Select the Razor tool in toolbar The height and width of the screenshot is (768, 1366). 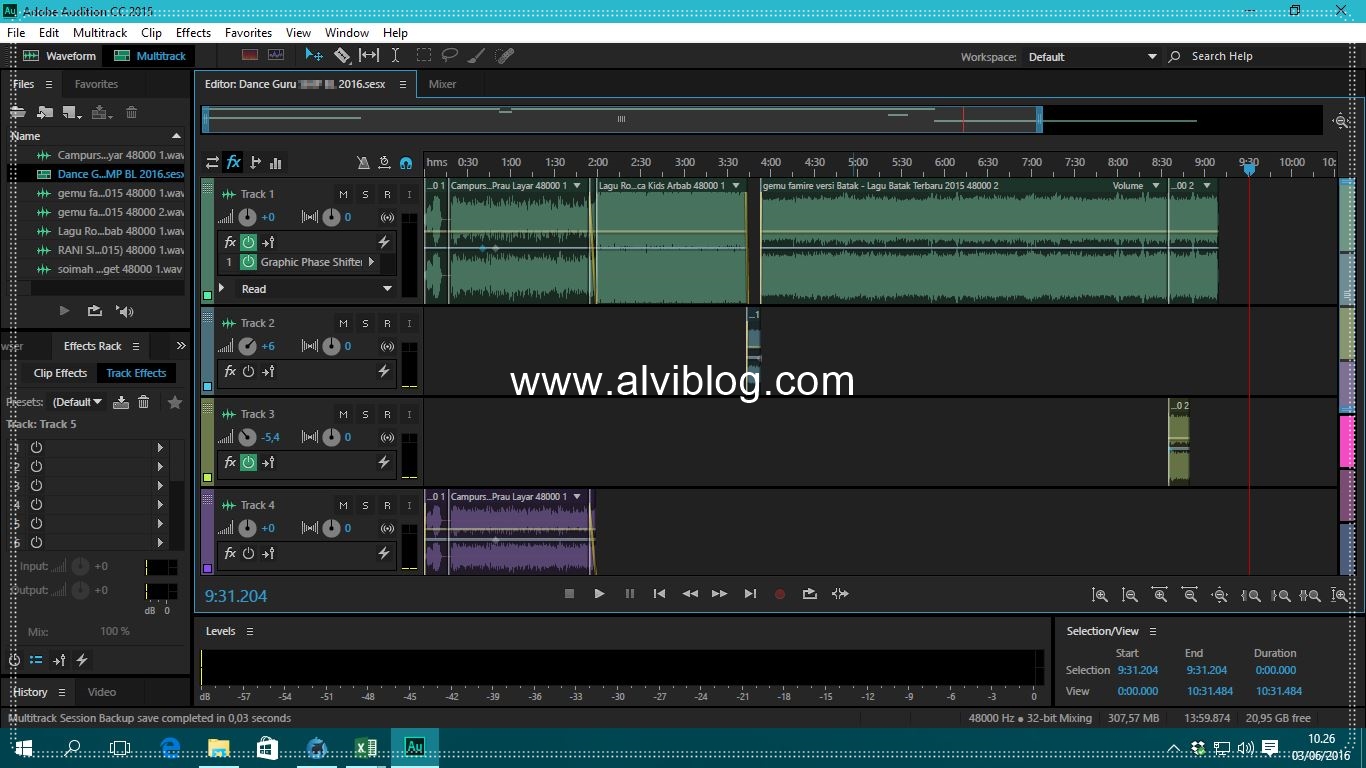[342, 56]
